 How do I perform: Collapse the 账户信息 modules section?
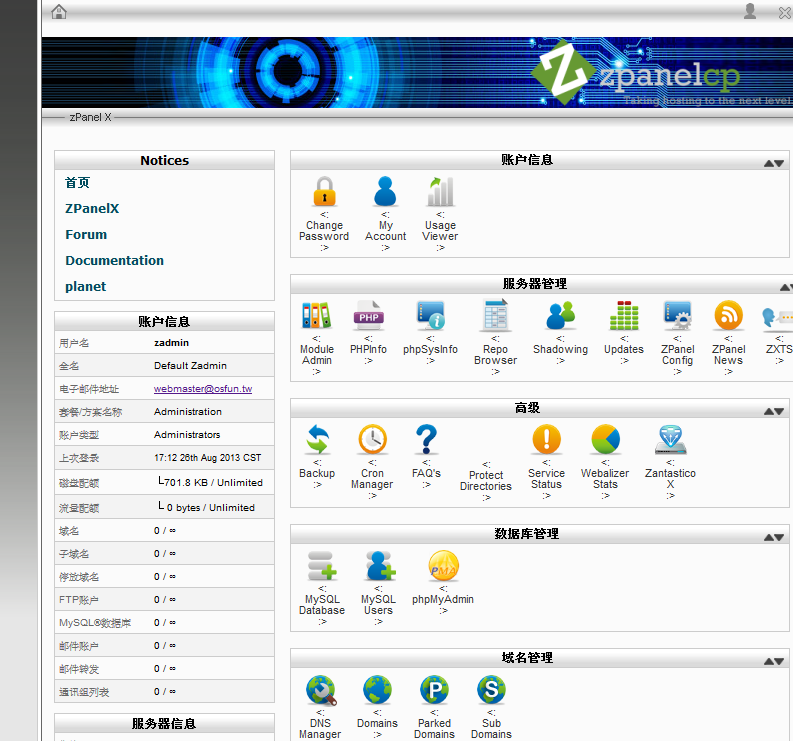774,163
